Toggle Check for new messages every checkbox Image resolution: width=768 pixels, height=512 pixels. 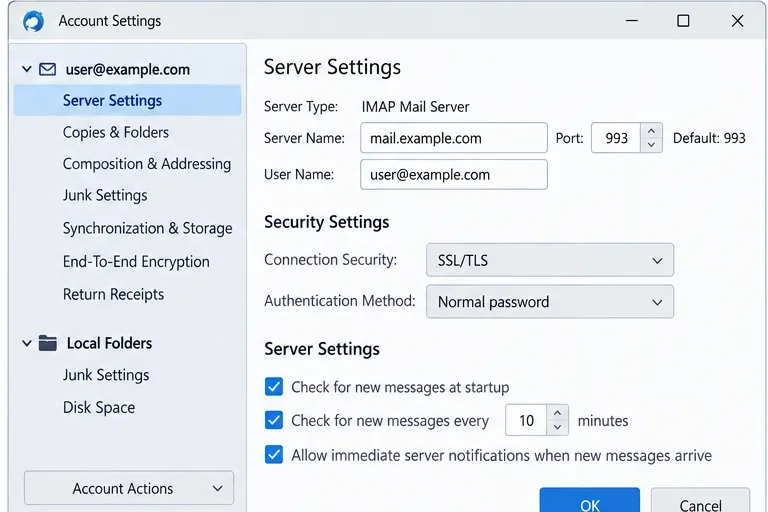274,420
